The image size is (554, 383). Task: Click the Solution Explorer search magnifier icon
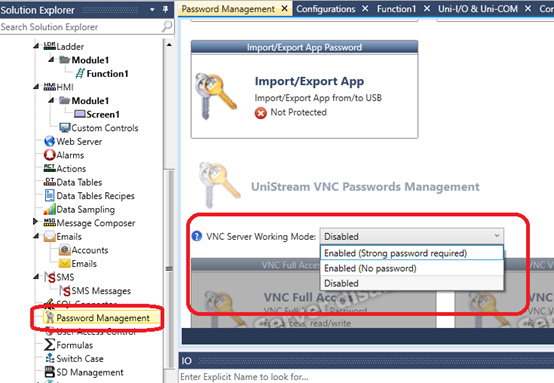(x=167, y=26)
